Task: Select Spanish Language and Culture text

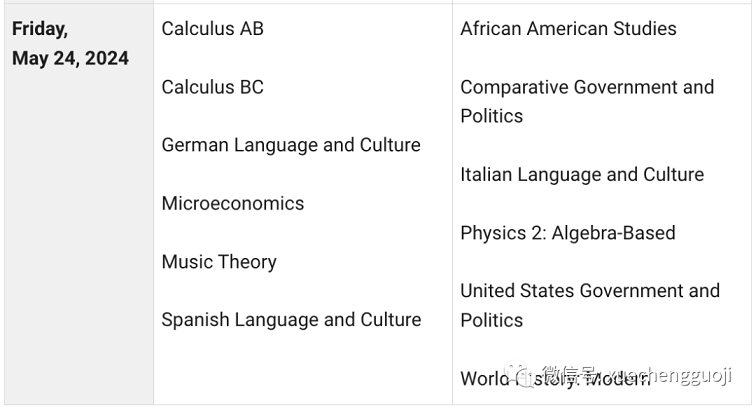Action: tap(291, 319)
